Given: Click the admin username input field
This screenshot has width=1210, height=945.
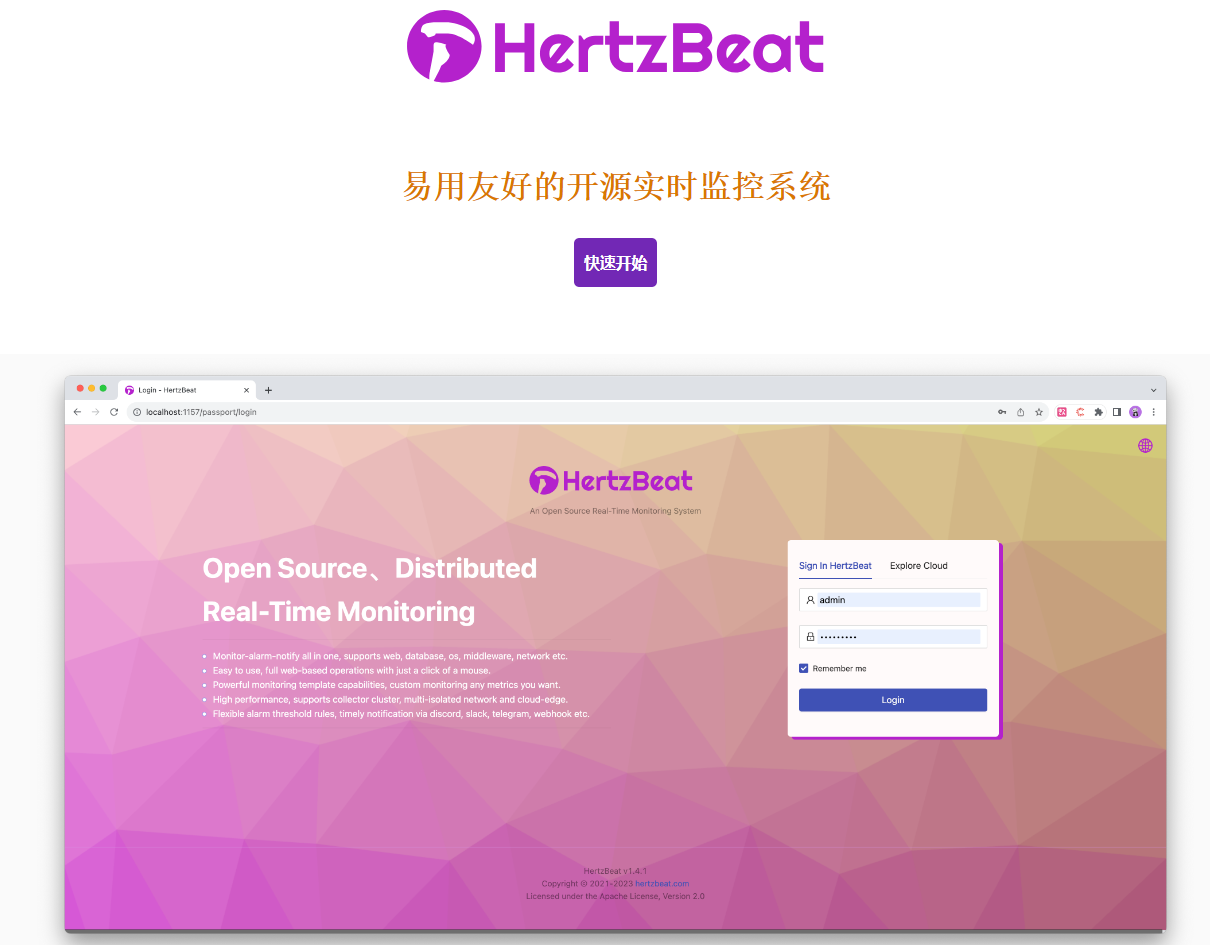Looking at the screenshot, I should pos(897,600).
